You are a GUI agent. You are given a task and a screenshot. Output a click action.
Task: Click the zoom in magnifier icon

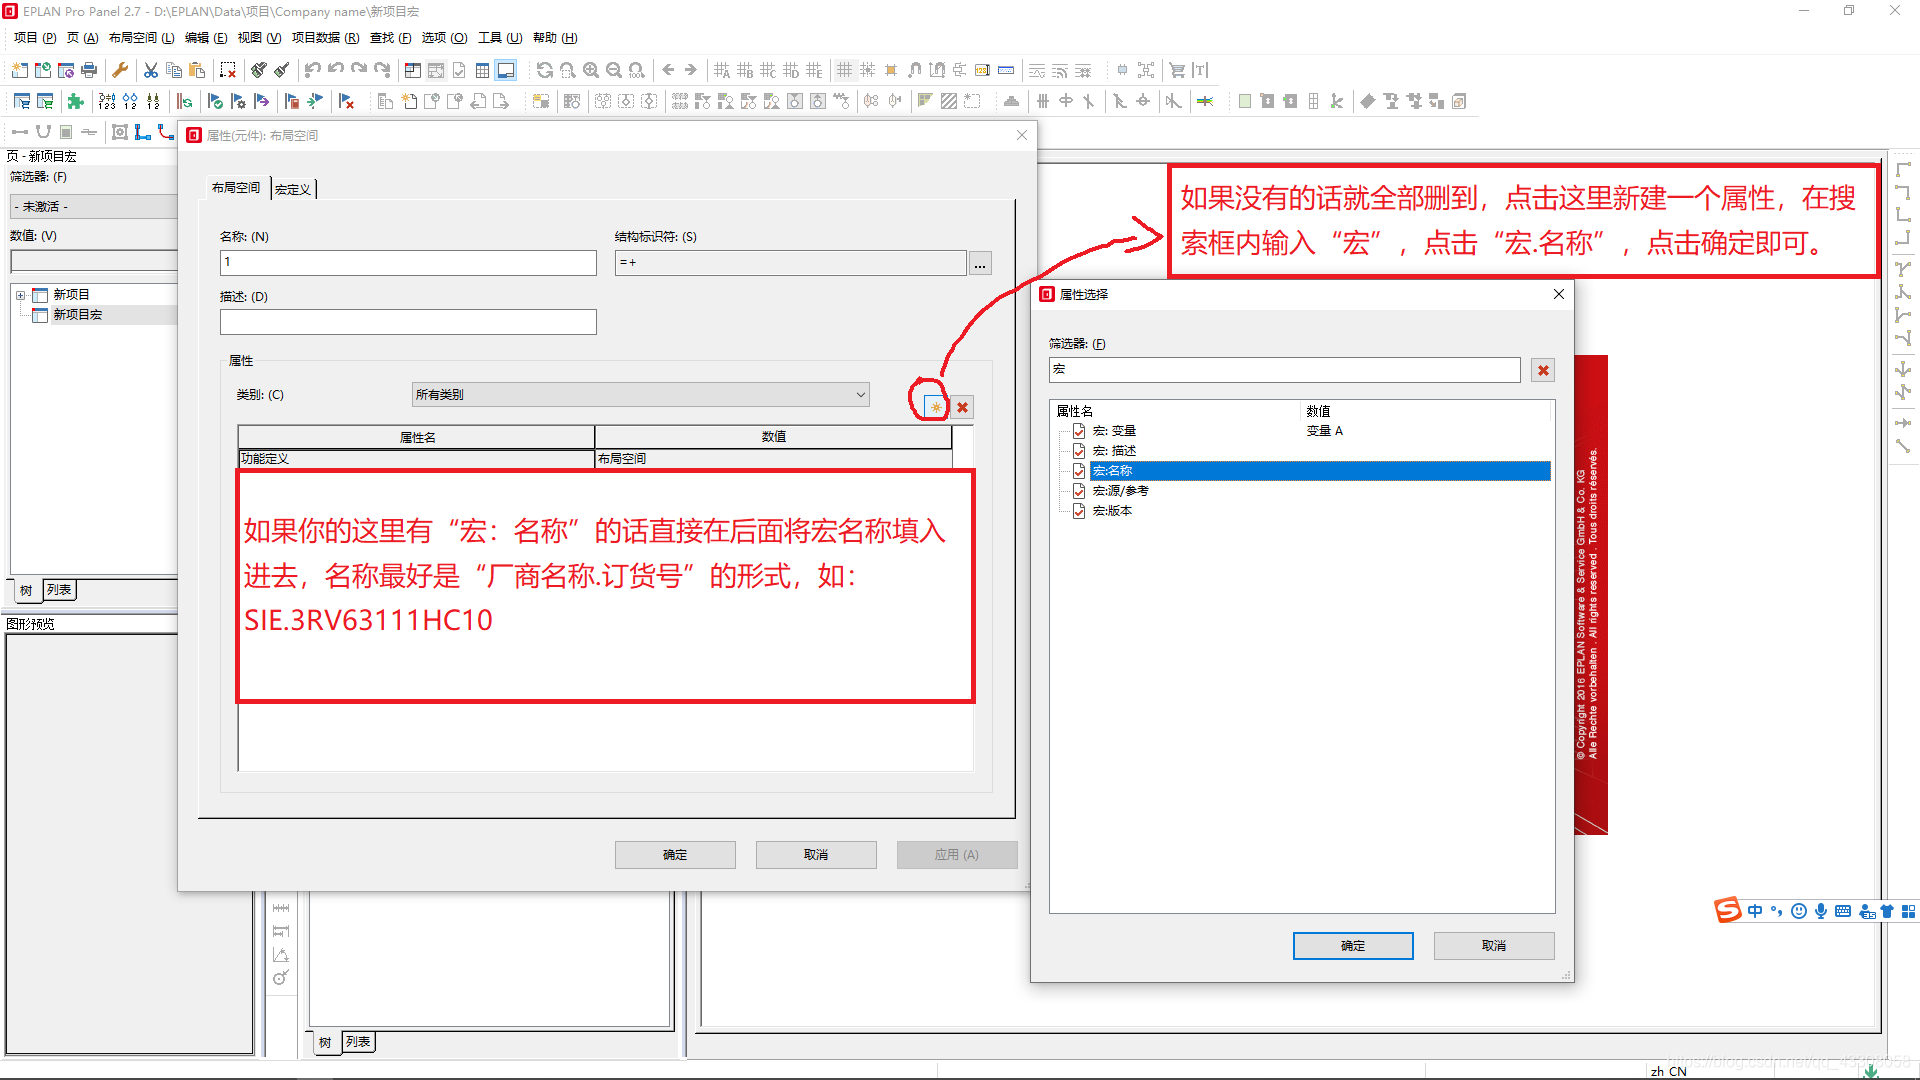pyautogui.click(x=591, y=70)
